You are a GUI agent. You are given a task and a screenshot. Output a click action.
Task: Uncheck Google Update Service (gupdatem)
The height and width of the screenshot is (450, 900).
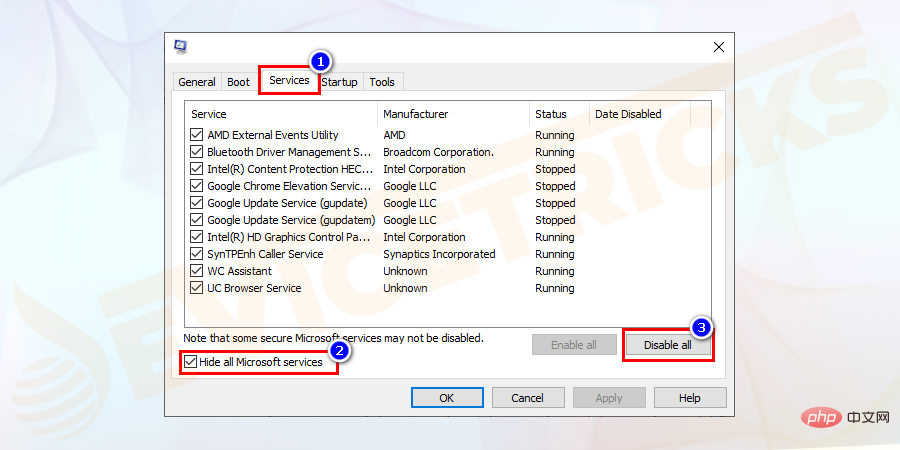pyautogui.click(x=197, y=220)
